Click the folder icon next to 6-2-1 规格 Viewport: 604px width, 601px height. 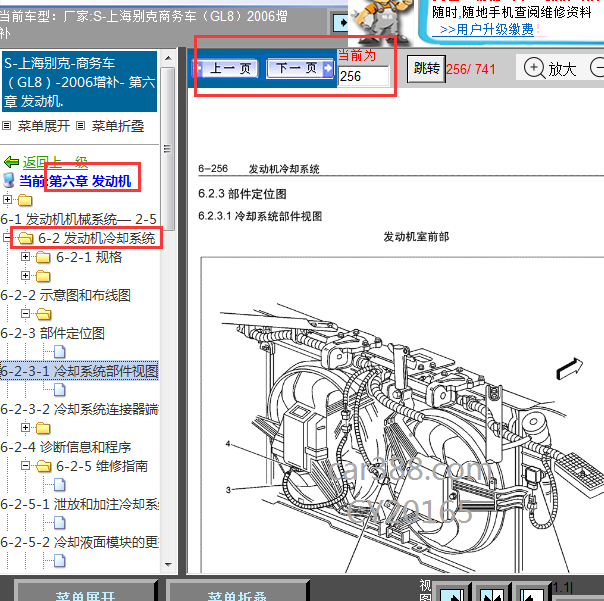coord(43,257)
